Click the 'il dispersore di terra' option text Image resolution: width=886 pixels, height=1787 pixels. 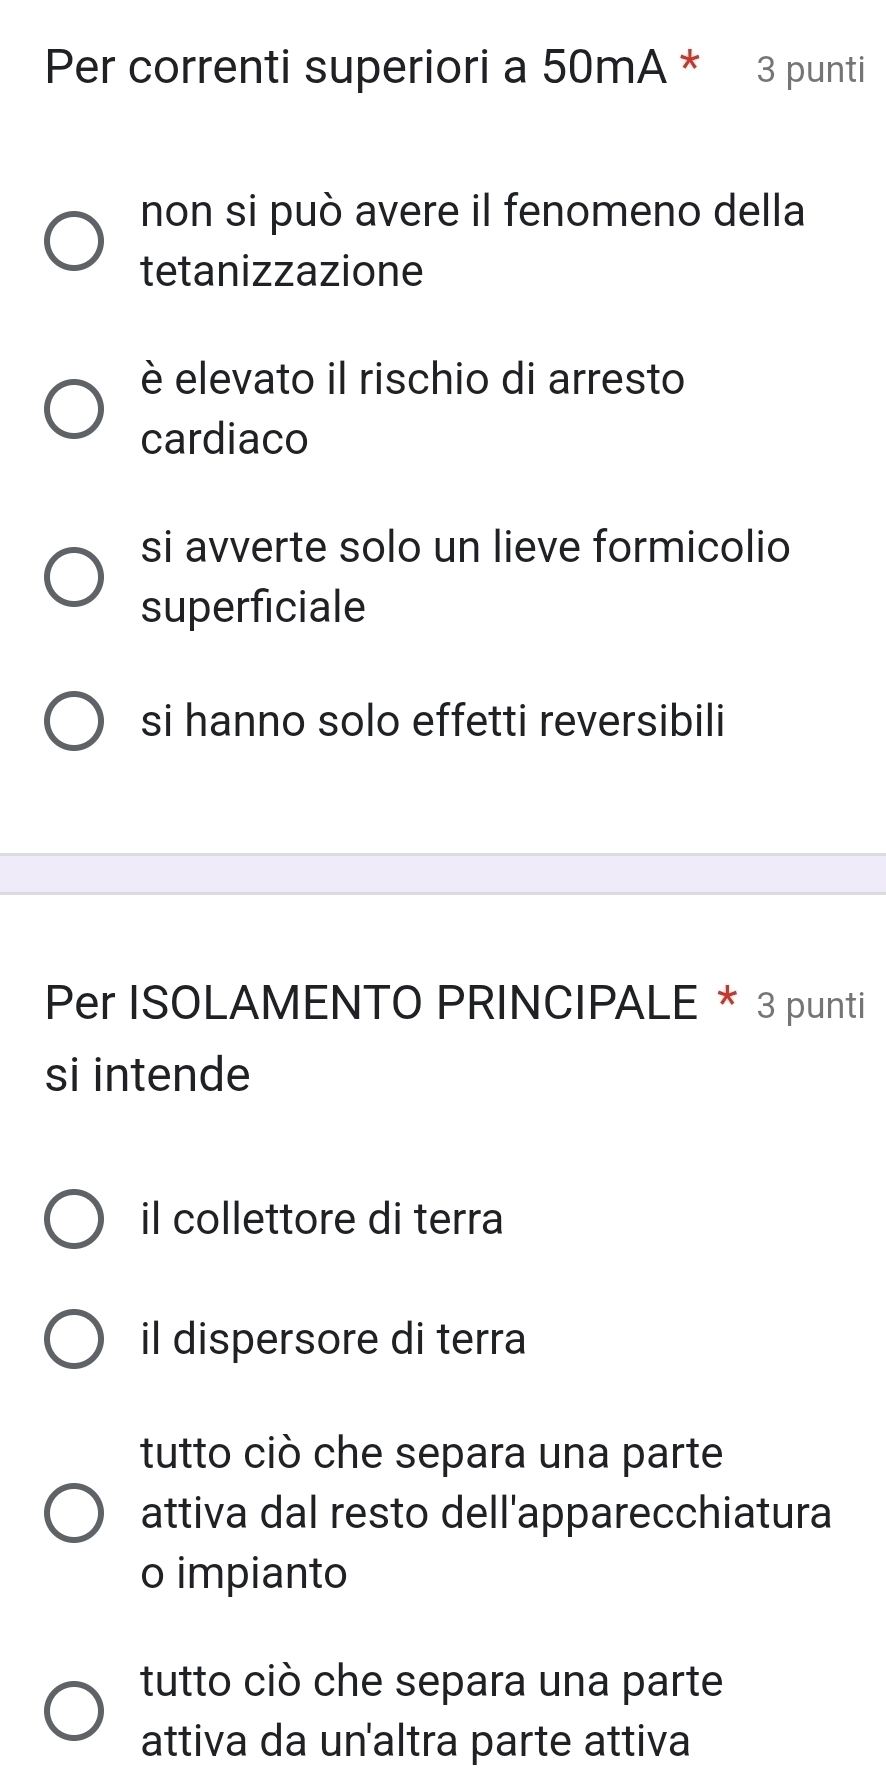point(333,1338)
